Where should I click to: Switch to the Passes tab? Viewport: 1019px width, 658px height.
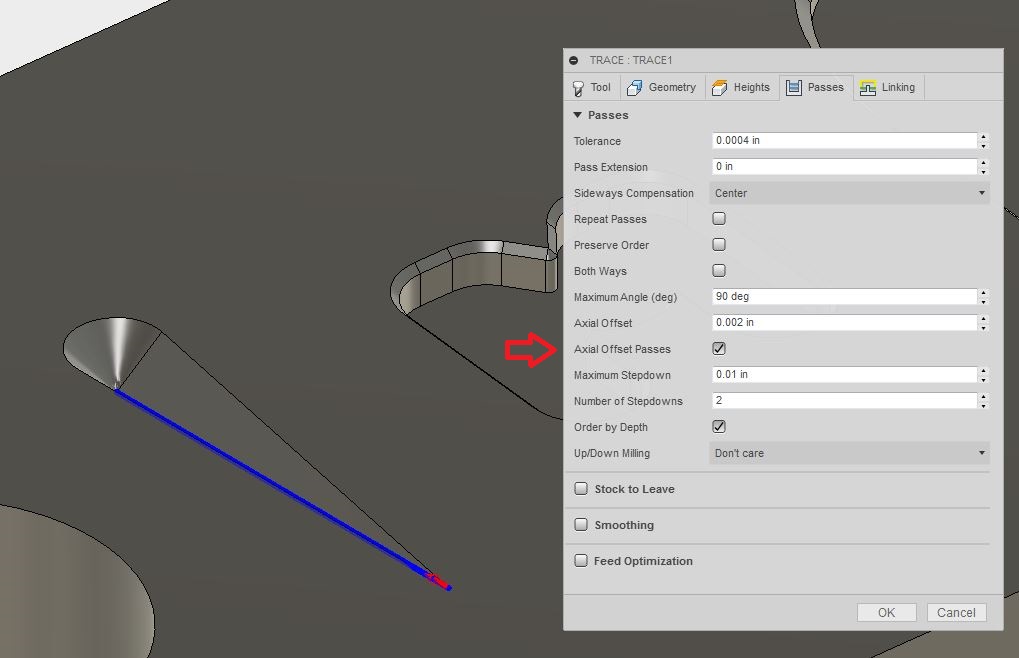[816, 87]
